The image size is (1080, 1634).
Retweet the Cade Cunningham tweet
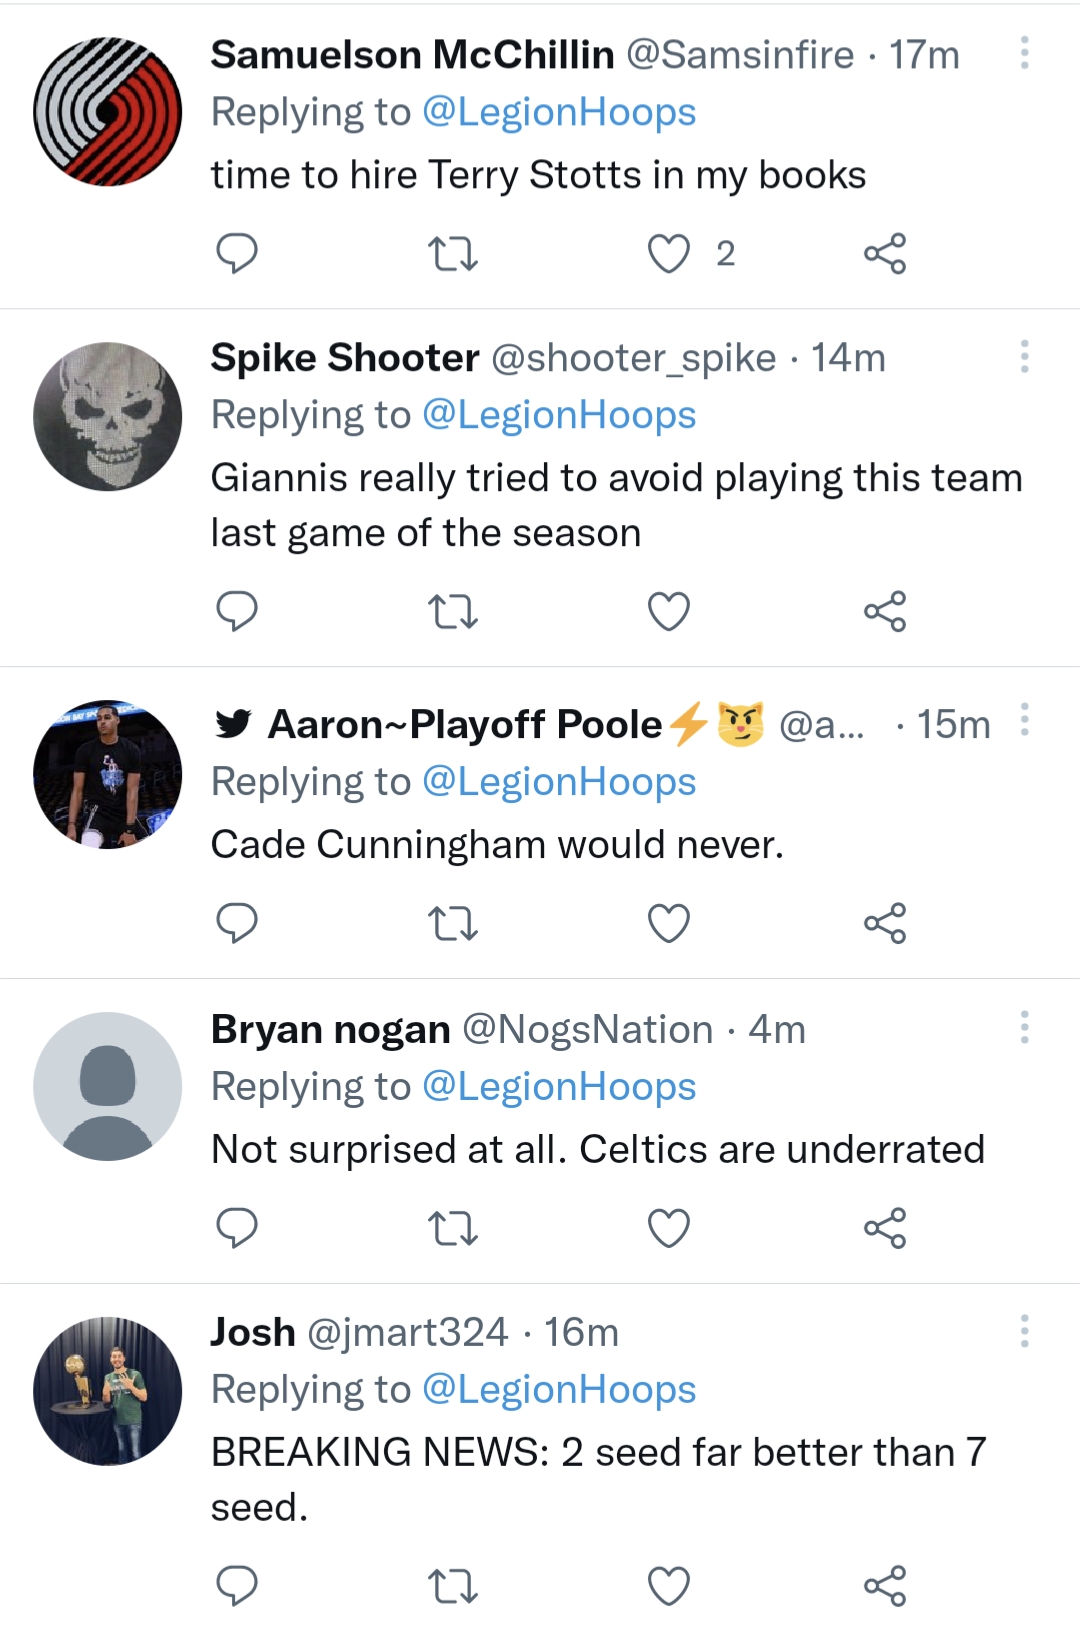click(453, 923)
